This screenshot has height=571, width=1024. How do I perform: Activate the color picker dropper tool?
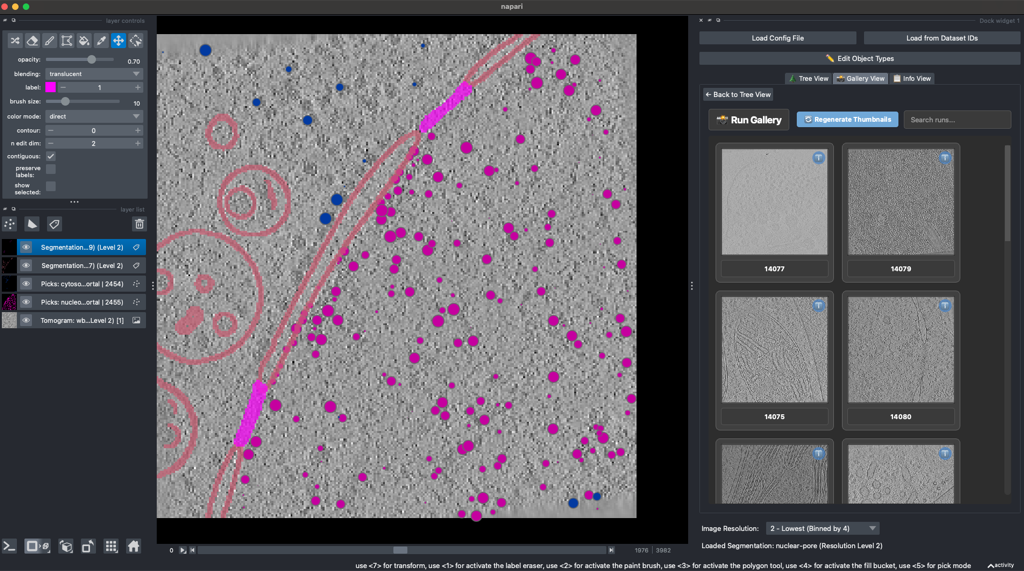[x=101, y=41]
